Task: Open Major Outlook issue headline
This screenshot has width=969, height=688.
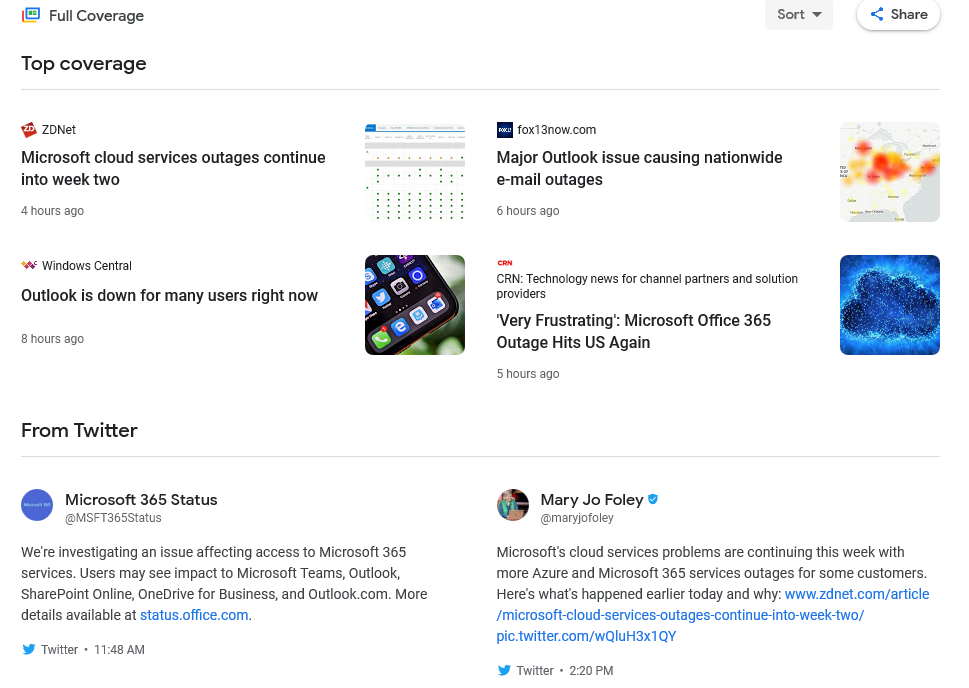Action: click(x=639, y=169)
